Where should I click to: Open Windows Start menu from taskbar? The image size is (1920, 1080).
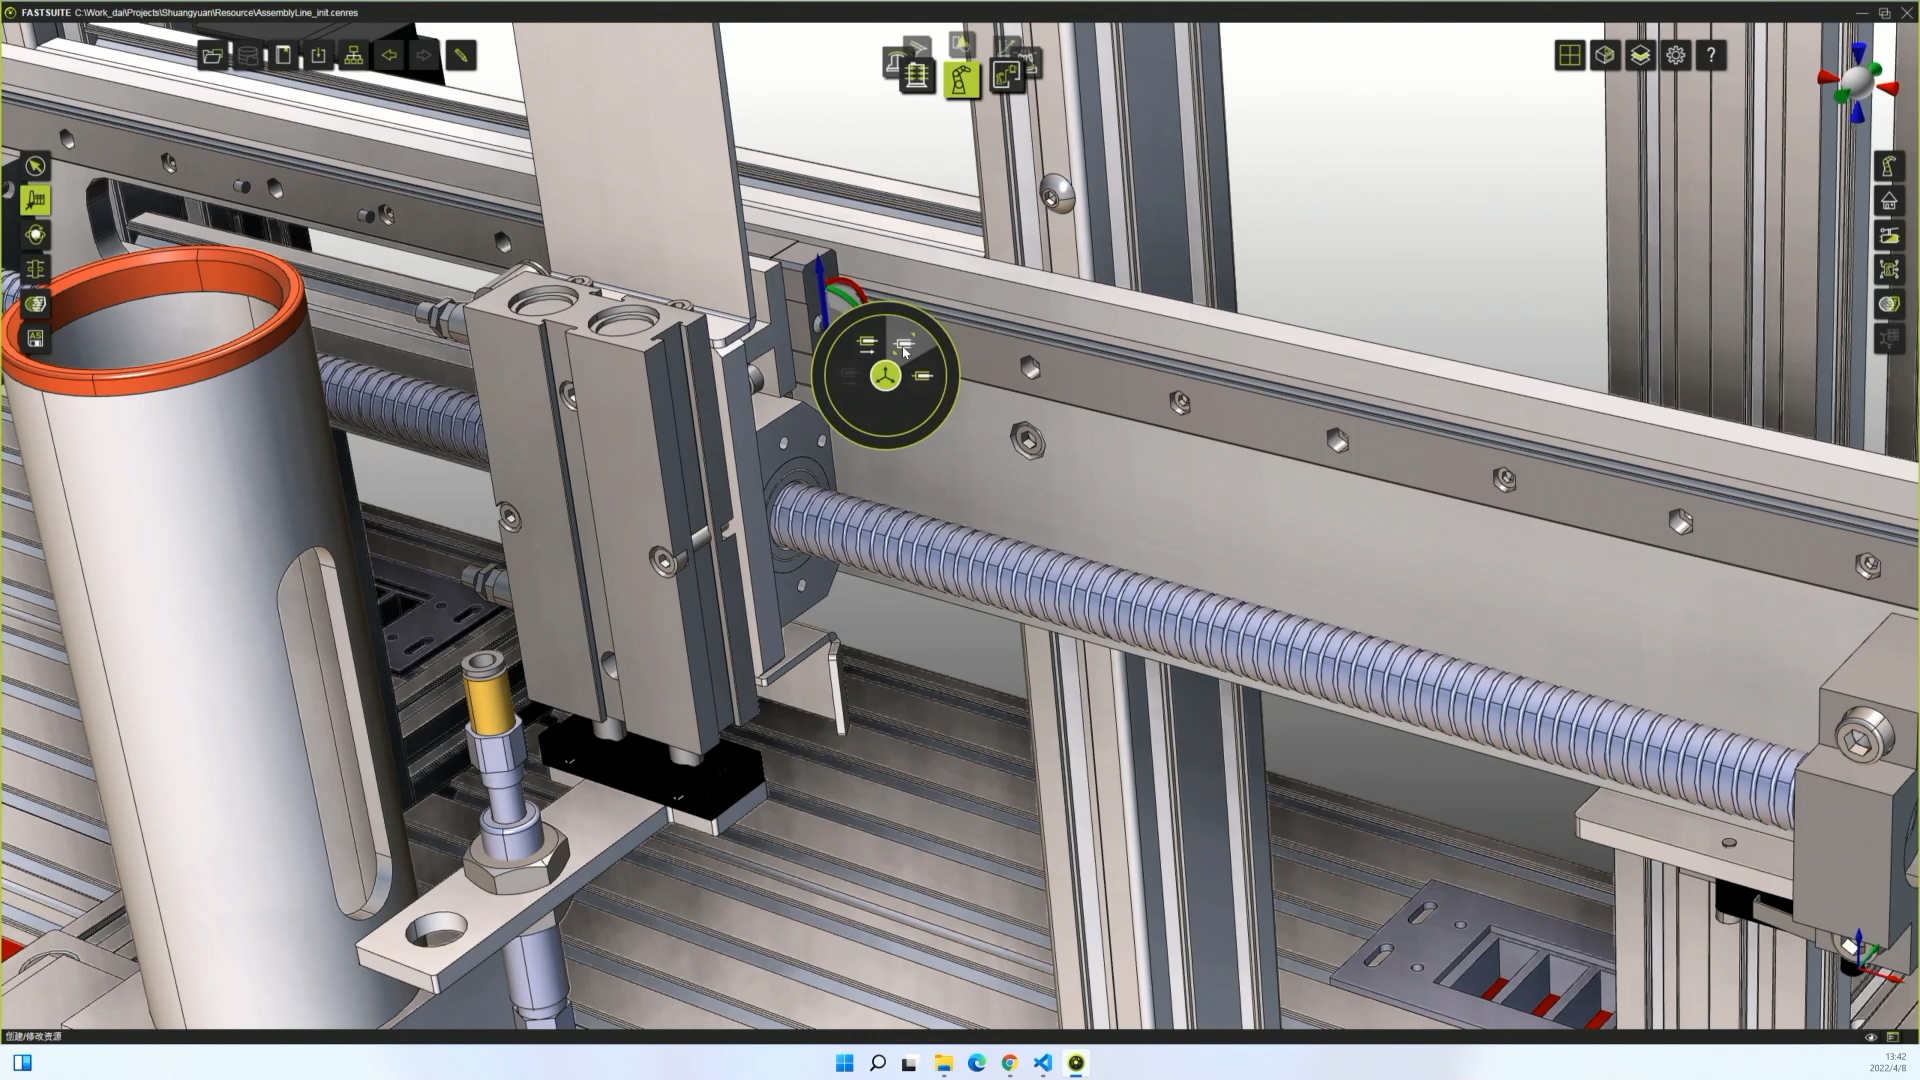coord(844,1063)
